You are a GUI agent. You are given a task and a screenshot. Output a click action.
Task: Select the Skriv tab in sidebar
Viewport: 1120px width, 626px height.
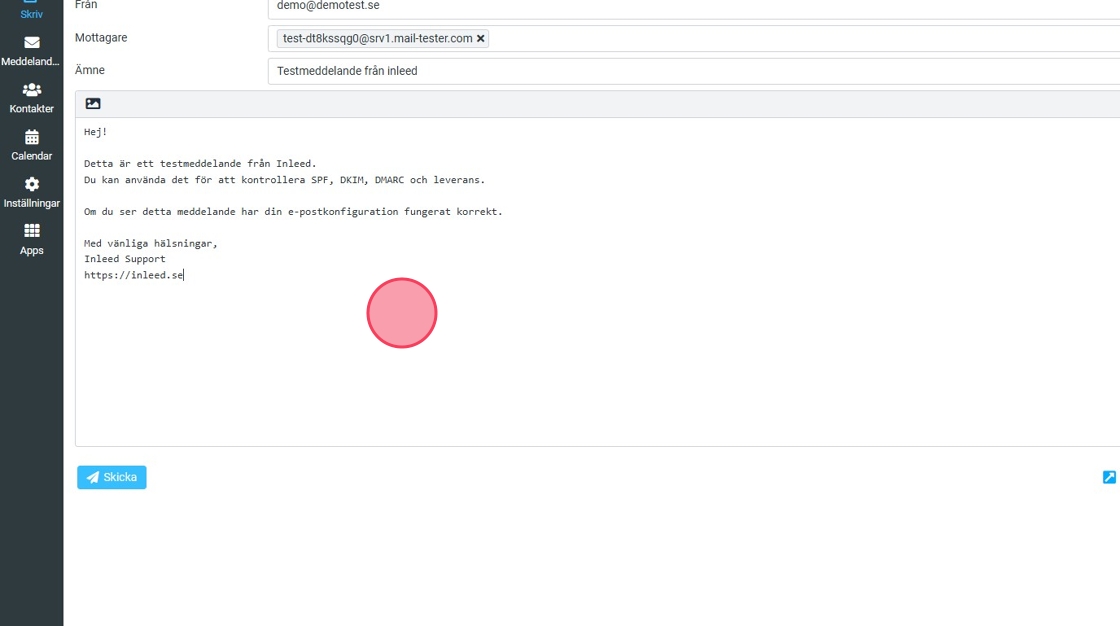[32, 10]
